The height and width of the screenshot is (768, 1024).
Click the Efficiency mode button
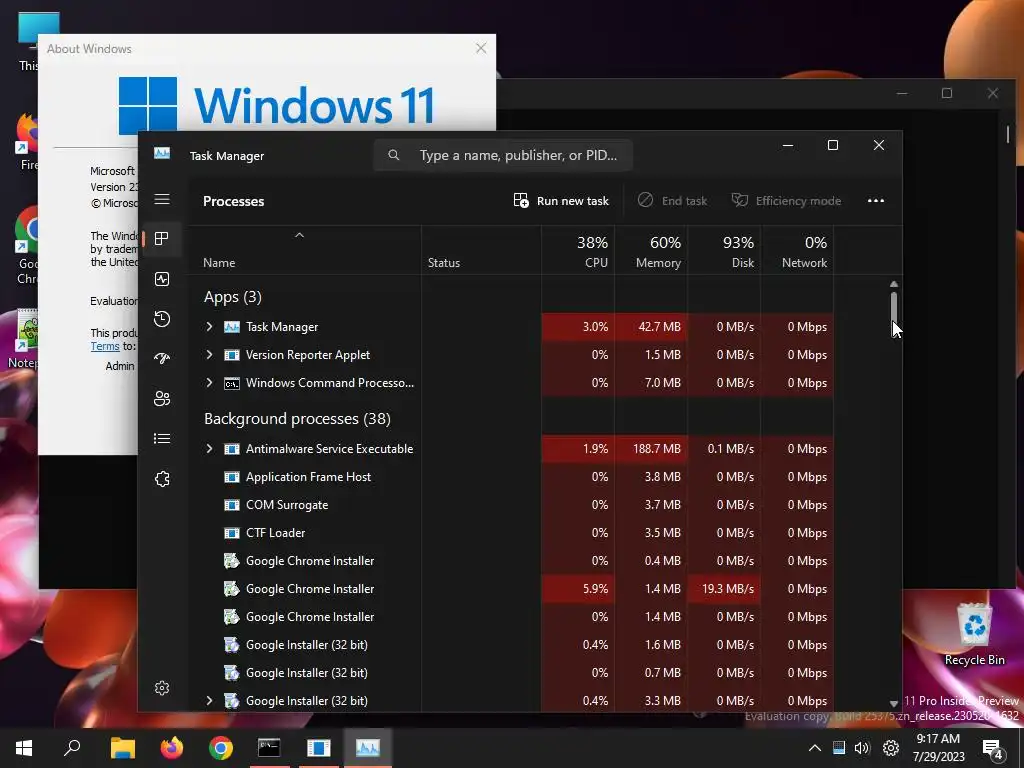coord(786,200)
